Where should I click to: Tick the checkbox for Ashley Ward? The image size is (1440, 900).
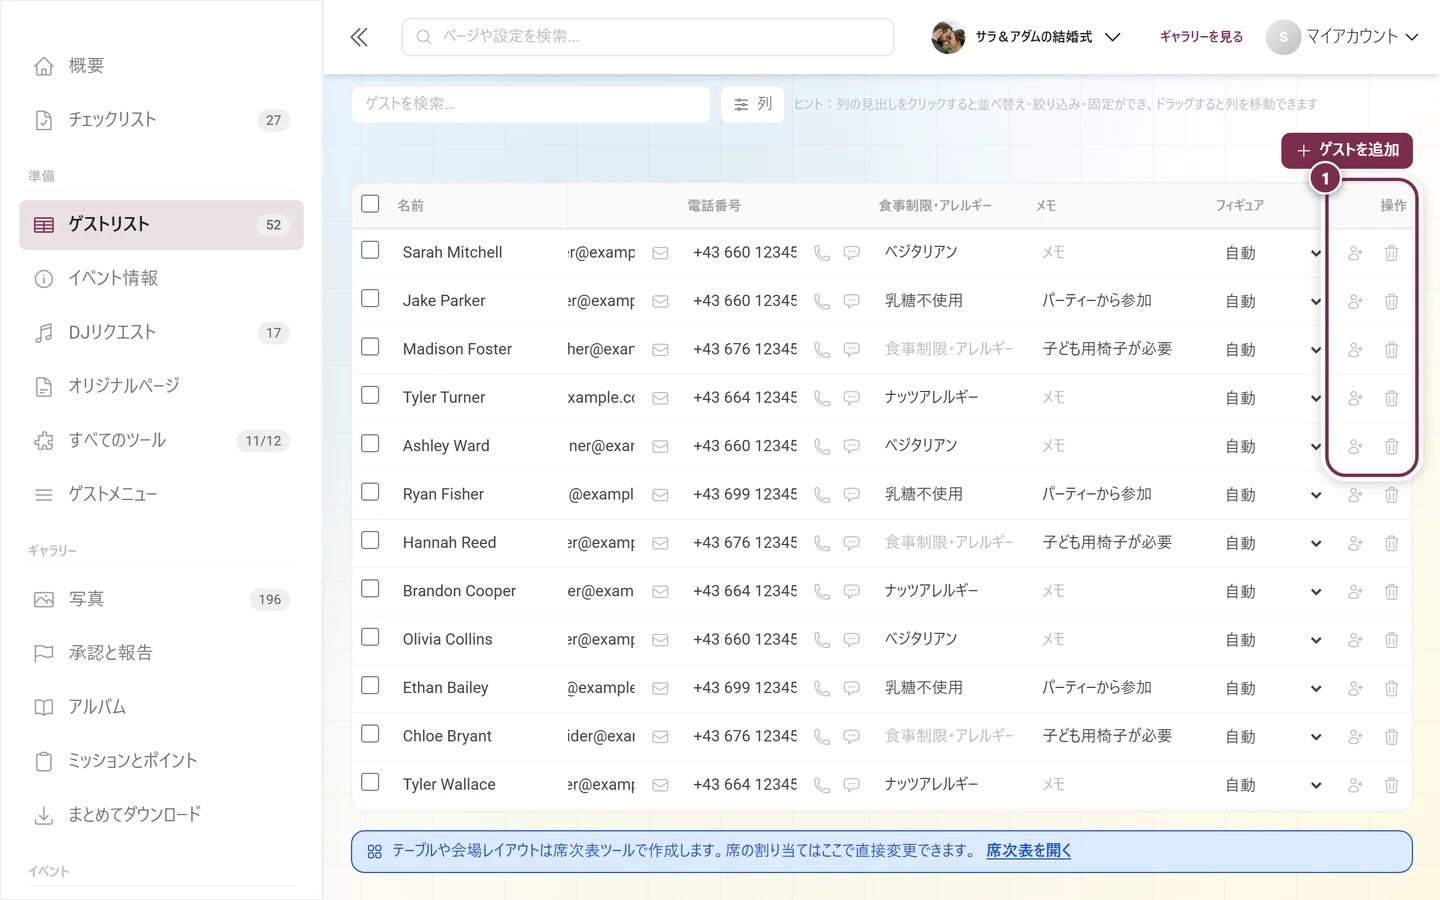click(370, 443)
